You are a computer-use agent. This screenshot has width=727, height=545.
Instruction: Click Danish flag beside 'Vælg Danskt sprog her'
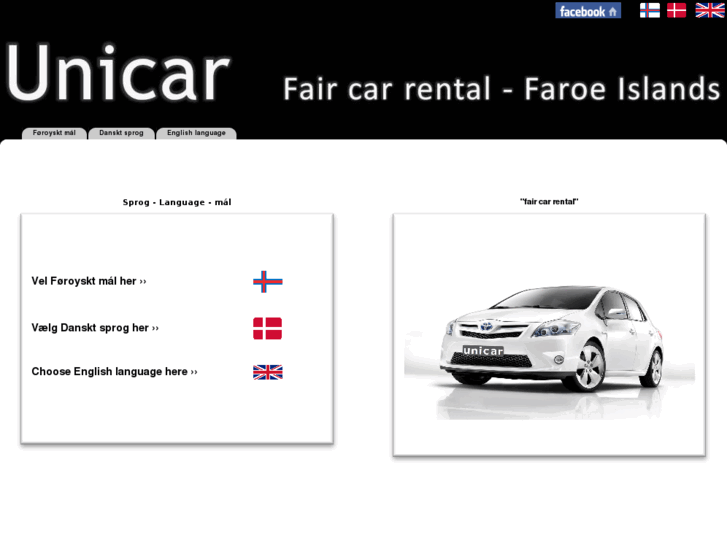pyautogui.click(x=268, y=328)
